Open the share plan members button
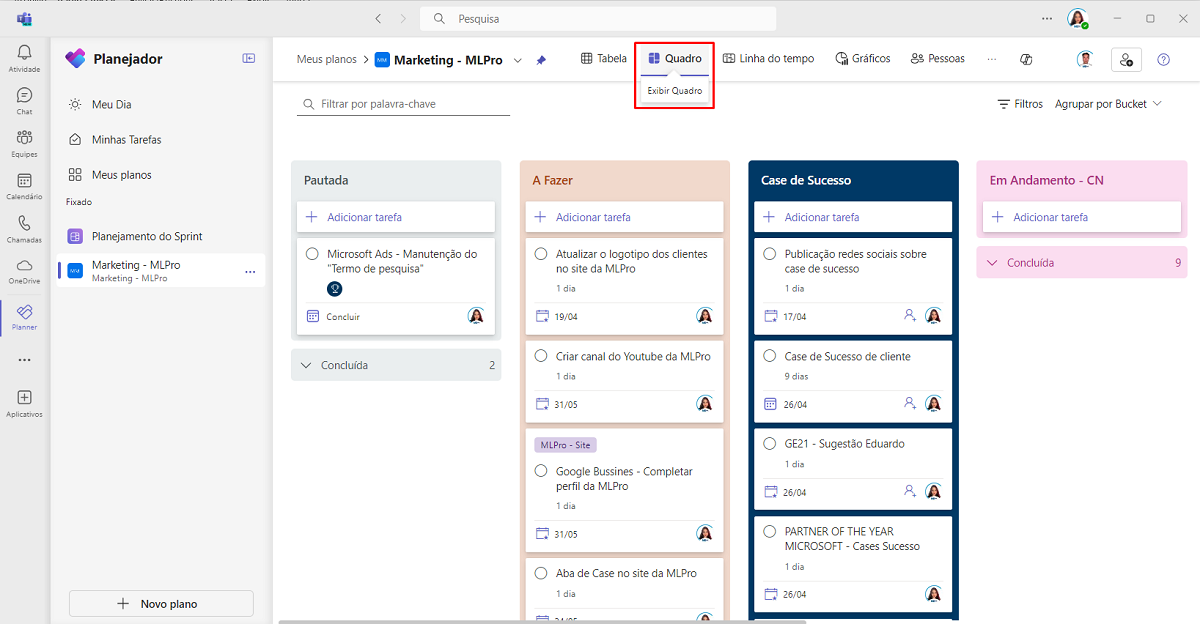Screen dimensions: 1200x624 [x=1126, y=60]
